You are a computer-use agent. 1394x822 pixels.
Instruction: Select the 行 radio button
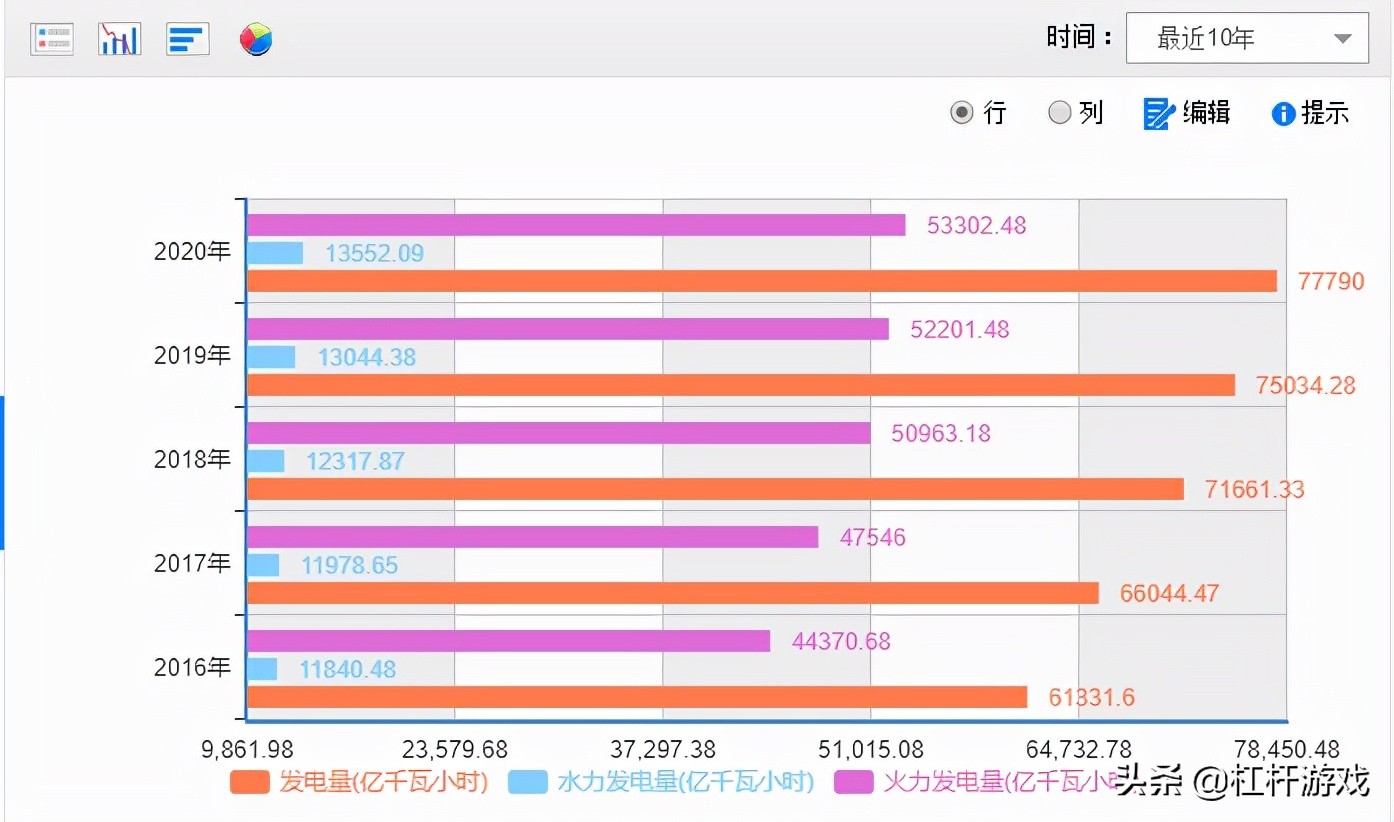coord(962,113)
